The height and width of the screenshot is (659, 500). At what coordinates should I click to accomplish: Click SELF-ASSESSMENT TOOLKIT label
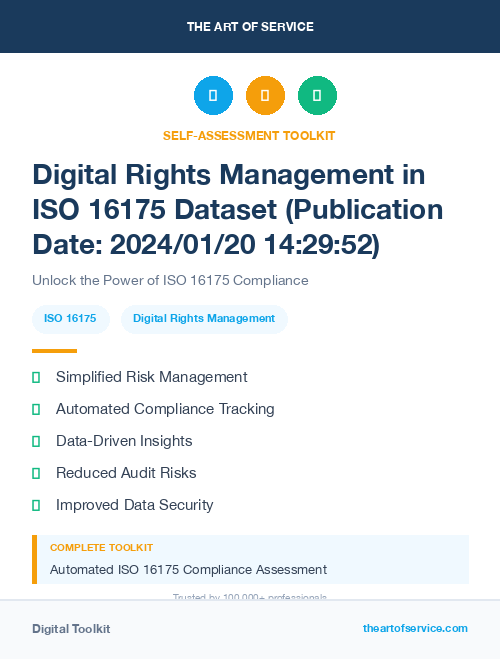(x=249, y=136)
